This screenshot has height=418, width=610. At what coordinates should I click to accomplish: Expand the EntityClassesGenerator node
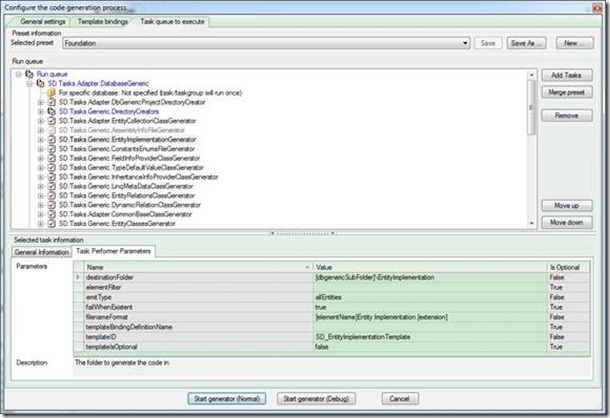click(x=40, y=223)
